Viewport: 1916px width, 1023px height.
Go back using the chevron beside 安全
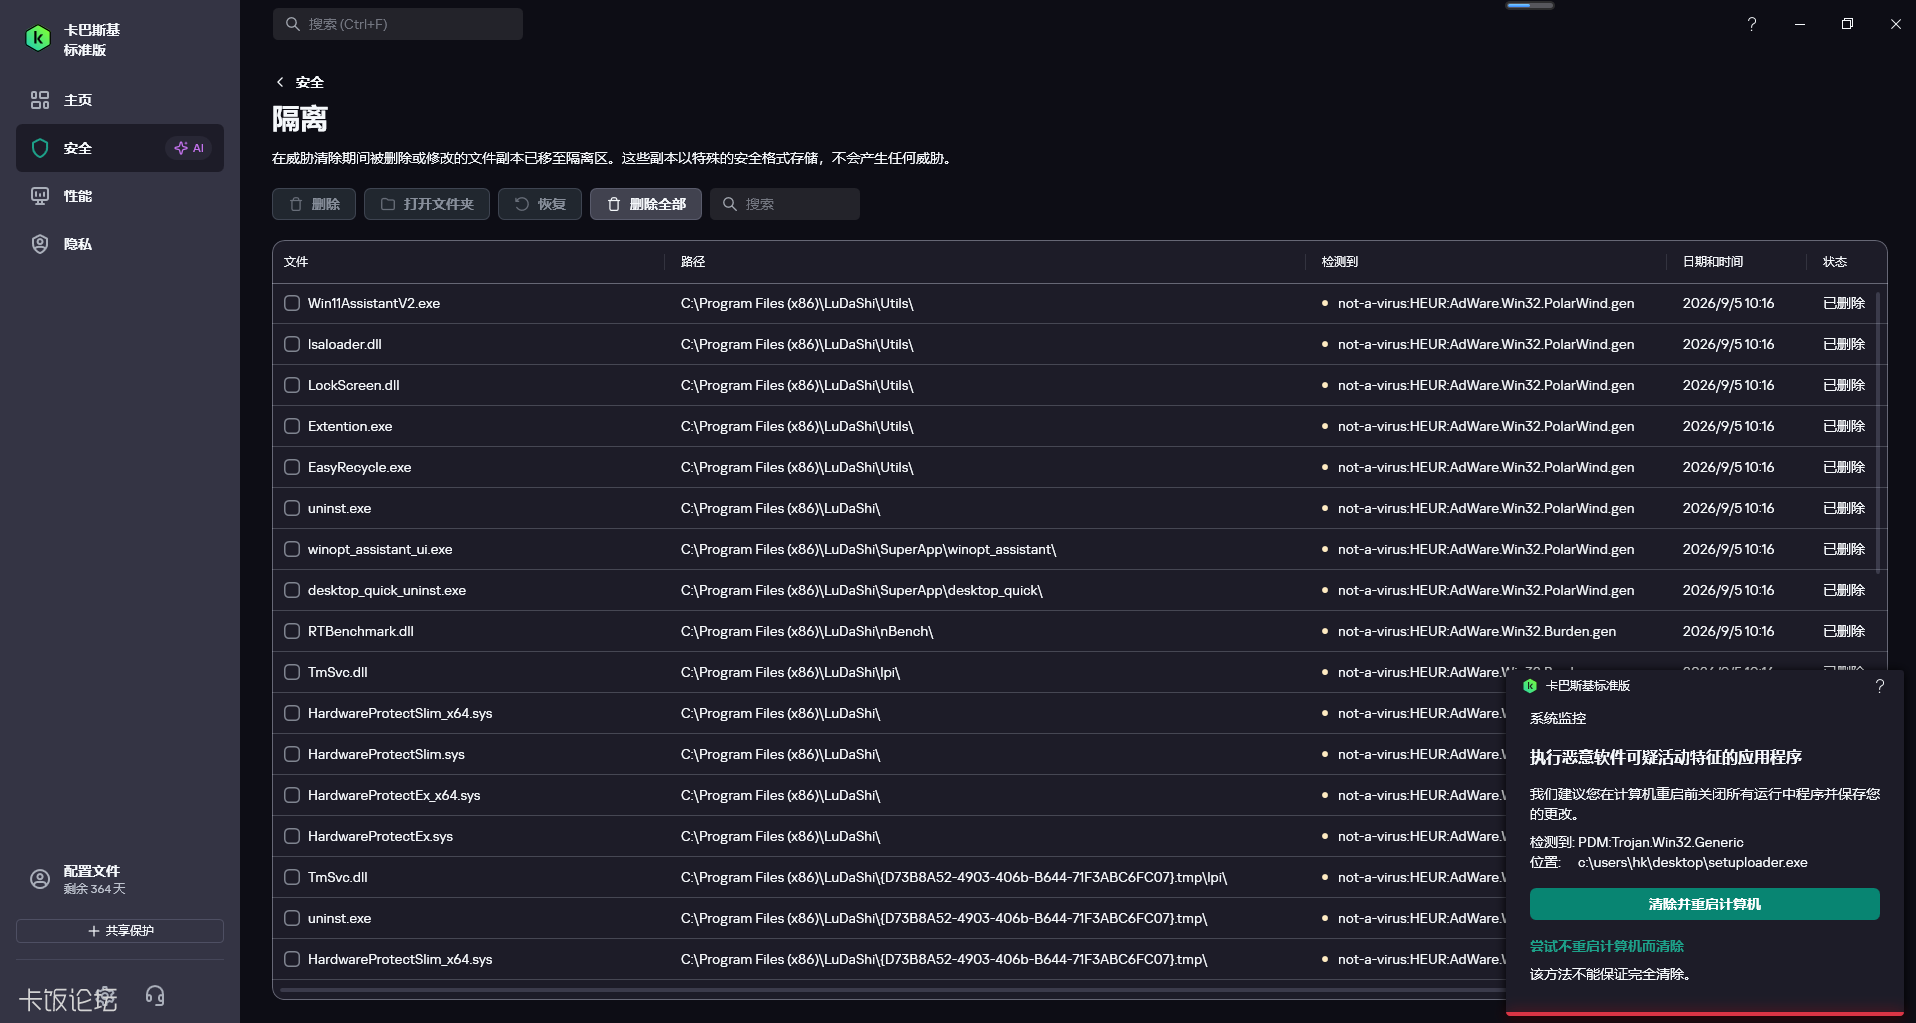coord(280,82)
